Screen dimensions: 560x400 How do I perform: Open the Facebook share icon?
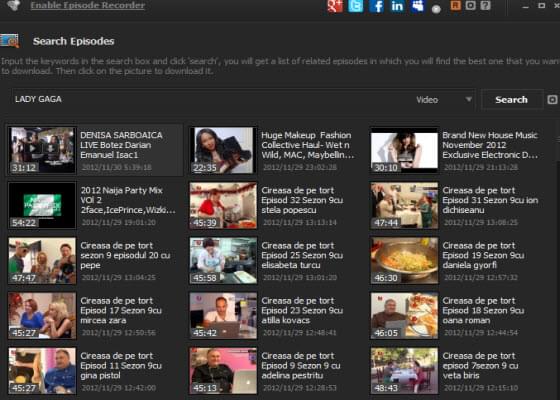pos(376,6)
